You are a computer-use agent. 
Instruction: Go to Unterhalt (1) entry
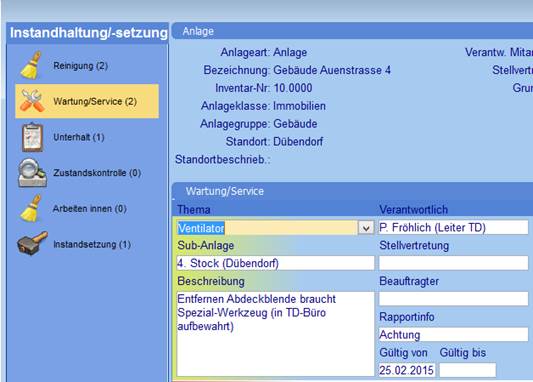click(x=79, y=137)
